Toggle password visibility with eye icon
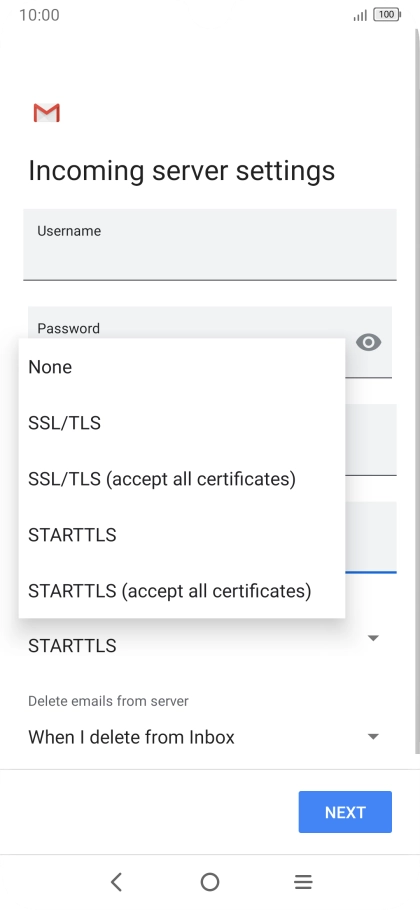Screen dimensions: 420x910 coord(368,342)
